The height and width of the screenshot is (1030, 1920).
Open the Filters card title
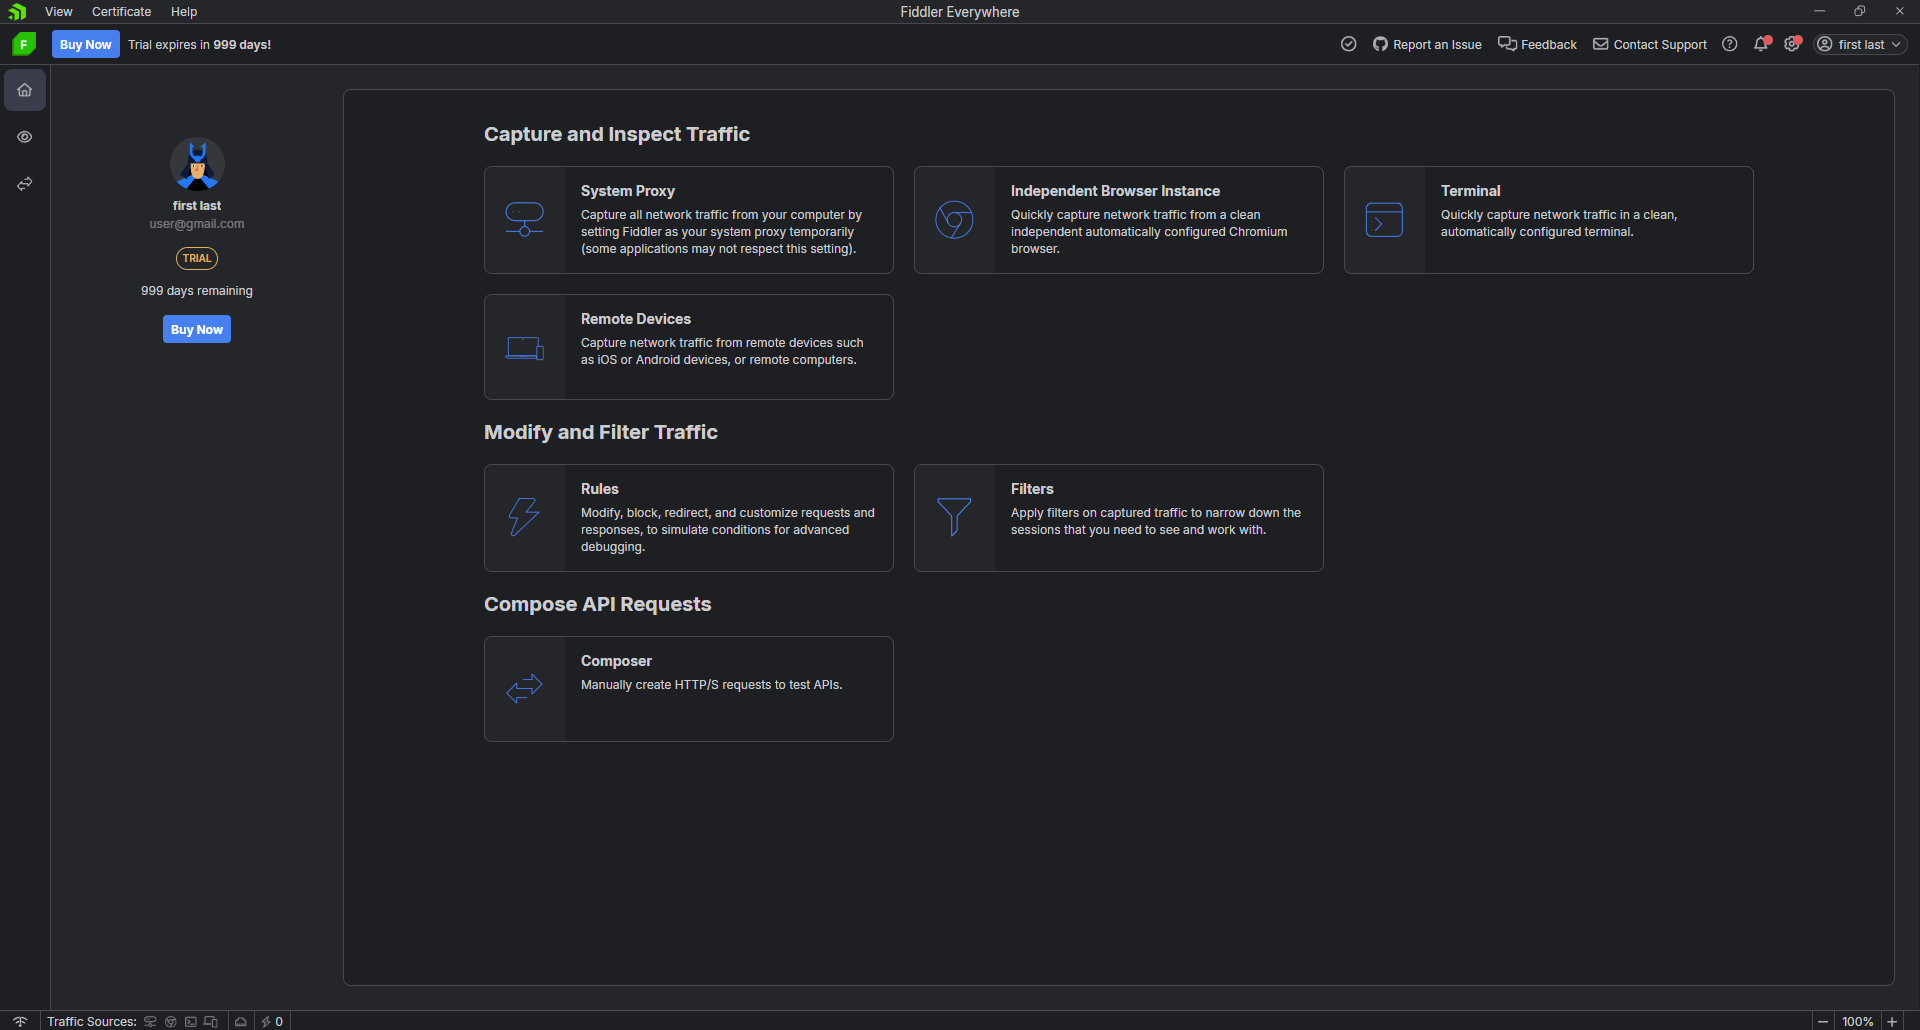pos(1032,489)
